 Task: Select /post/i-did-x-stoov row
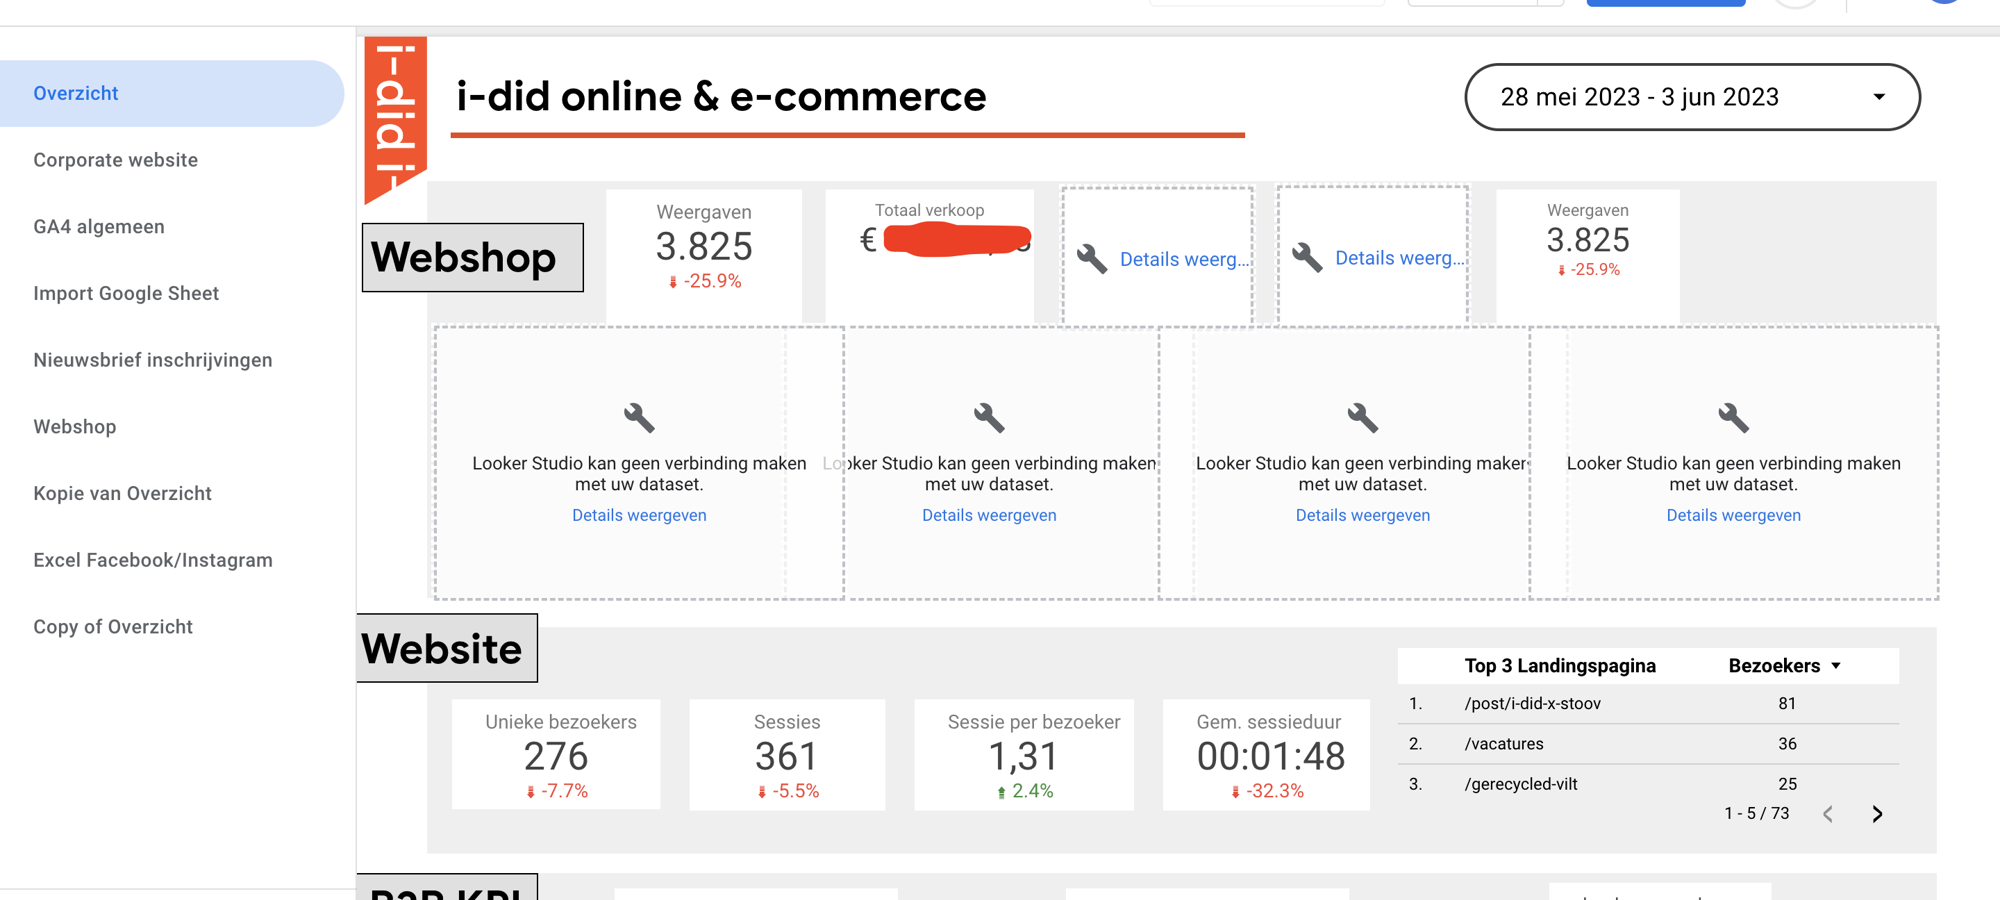click(1648, 704)
